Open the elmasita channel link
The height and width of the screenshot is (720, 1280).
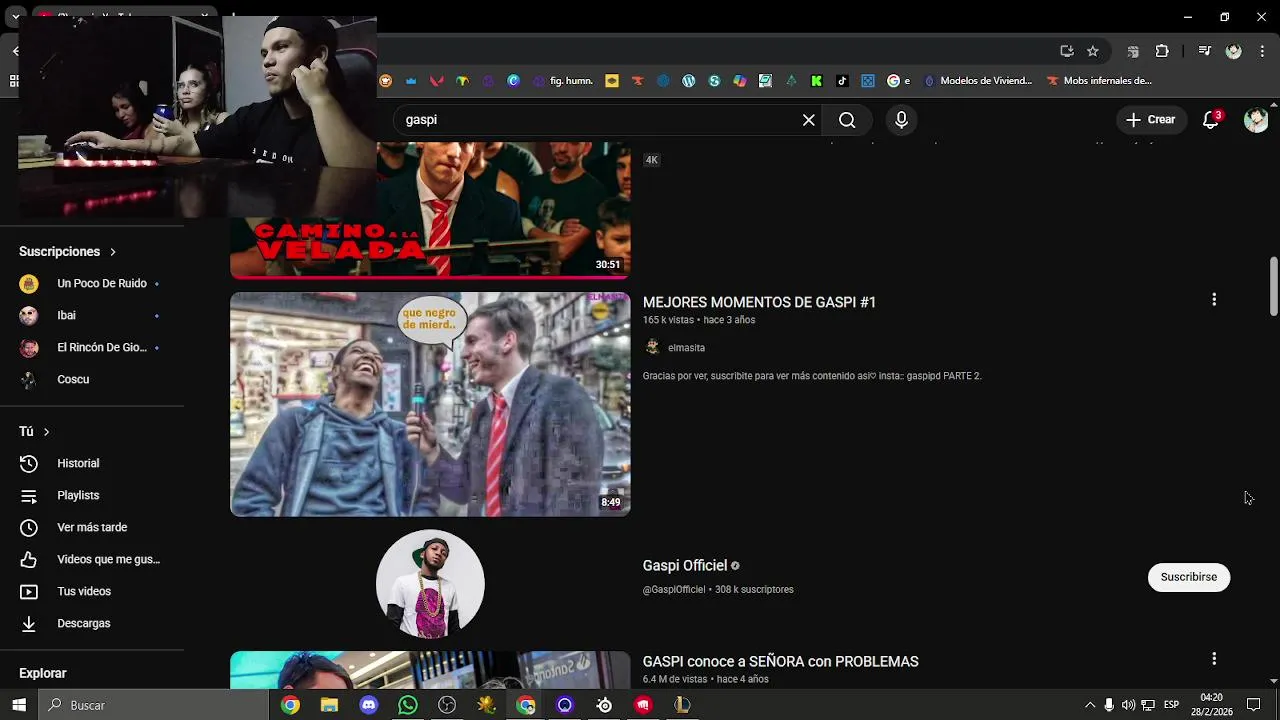point(686,348)
